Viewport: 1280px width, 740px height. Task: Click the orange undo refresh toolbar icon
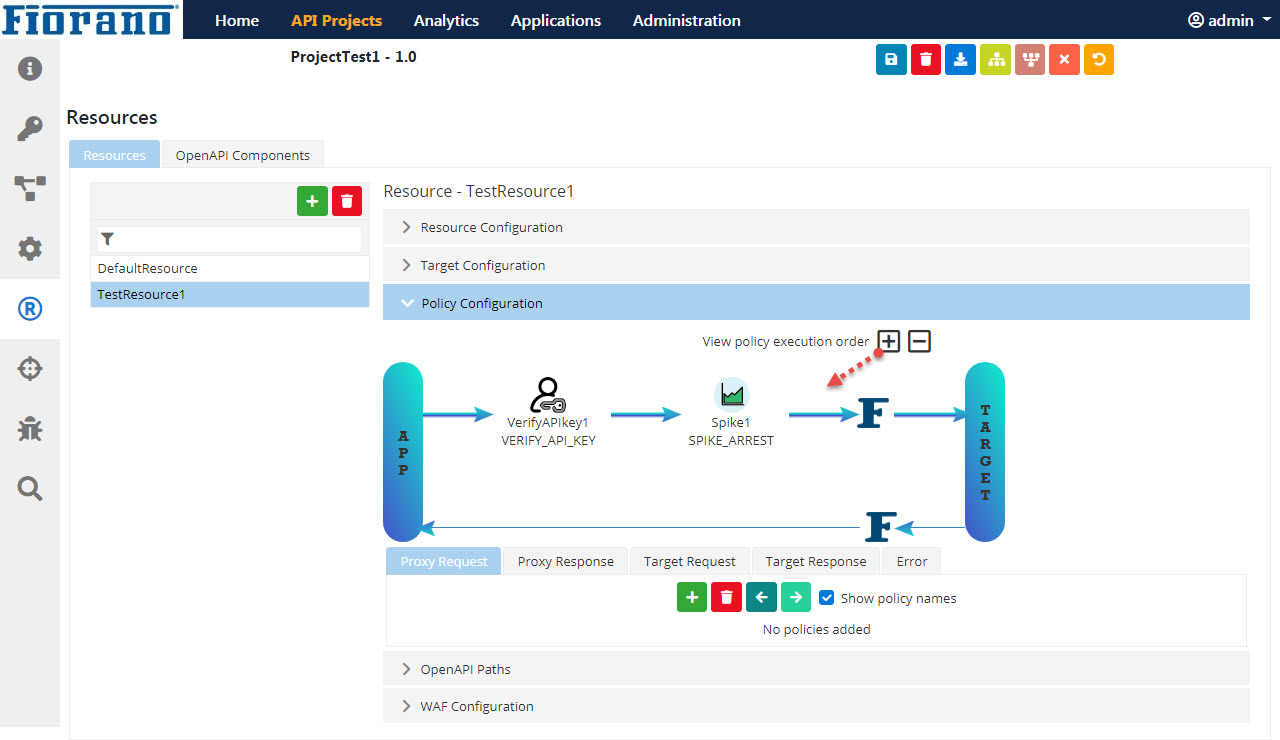pyautogui.click(x=1099, y=60)
